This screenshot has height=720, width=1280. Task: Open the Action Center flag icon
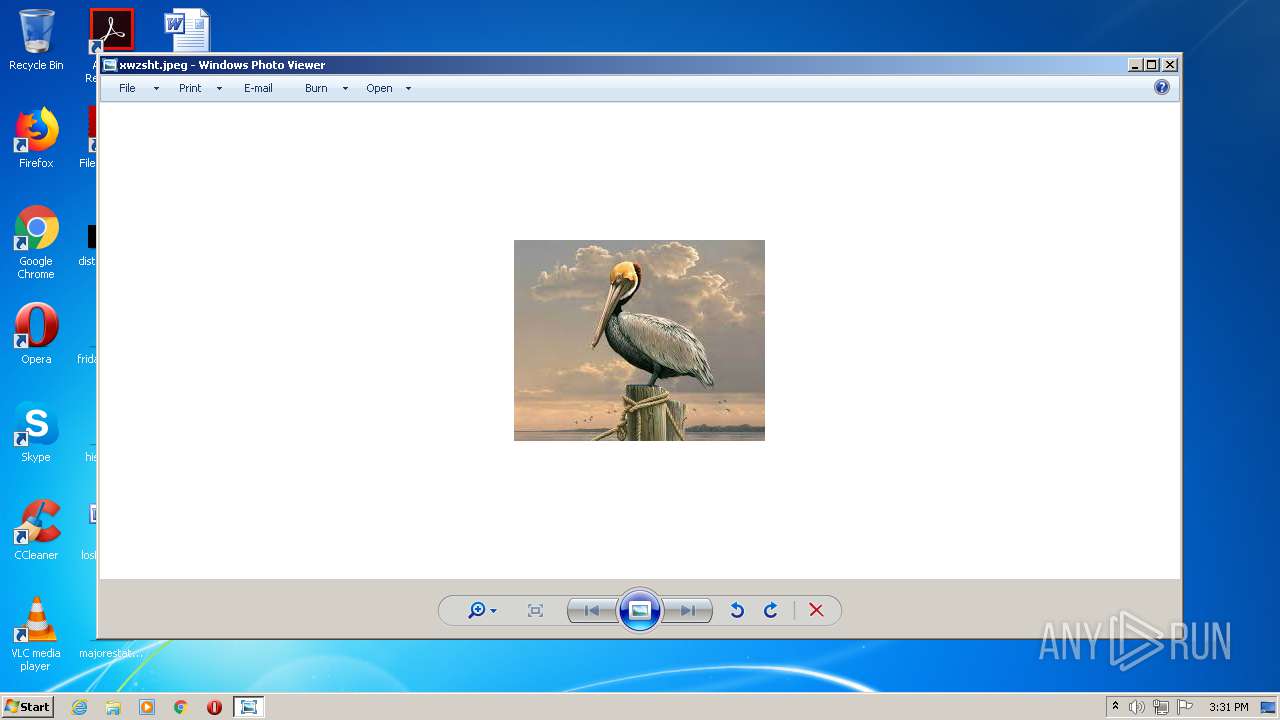[x=1185, y=707]
